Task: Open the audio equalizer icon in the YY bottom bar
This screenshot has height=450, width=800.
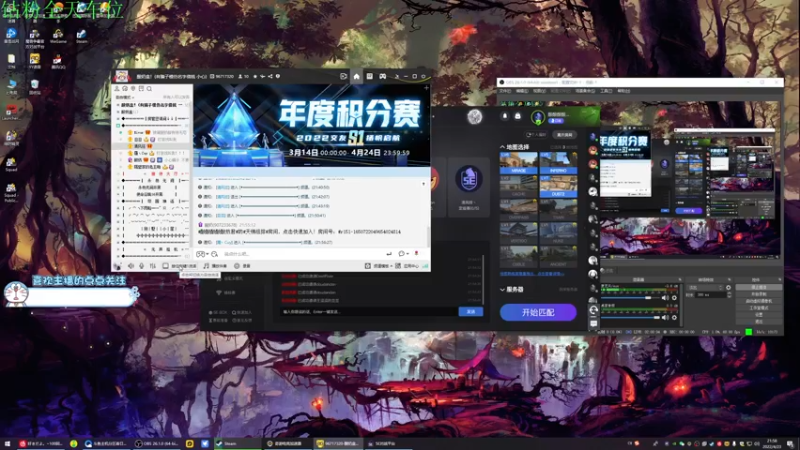Action: tap(153, 266)
